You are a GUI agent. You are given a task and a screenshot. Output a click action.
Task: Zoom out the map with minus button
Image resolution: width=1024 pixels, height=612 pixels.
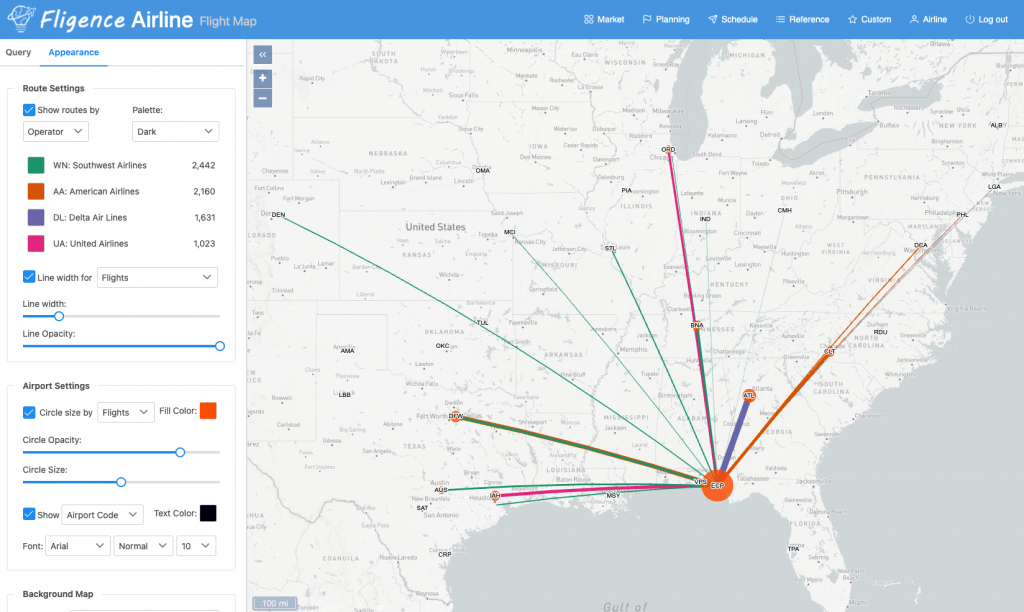tap(263, 99)
